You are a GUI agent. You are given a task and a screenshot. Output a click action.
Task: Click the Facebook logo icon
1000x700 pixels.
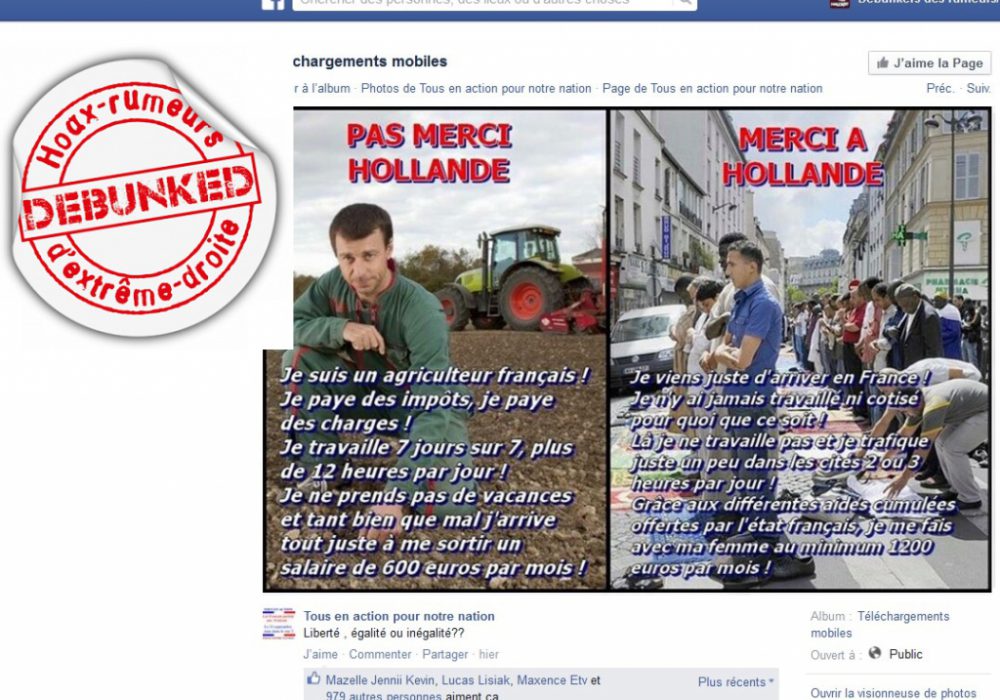coord(273,4)
